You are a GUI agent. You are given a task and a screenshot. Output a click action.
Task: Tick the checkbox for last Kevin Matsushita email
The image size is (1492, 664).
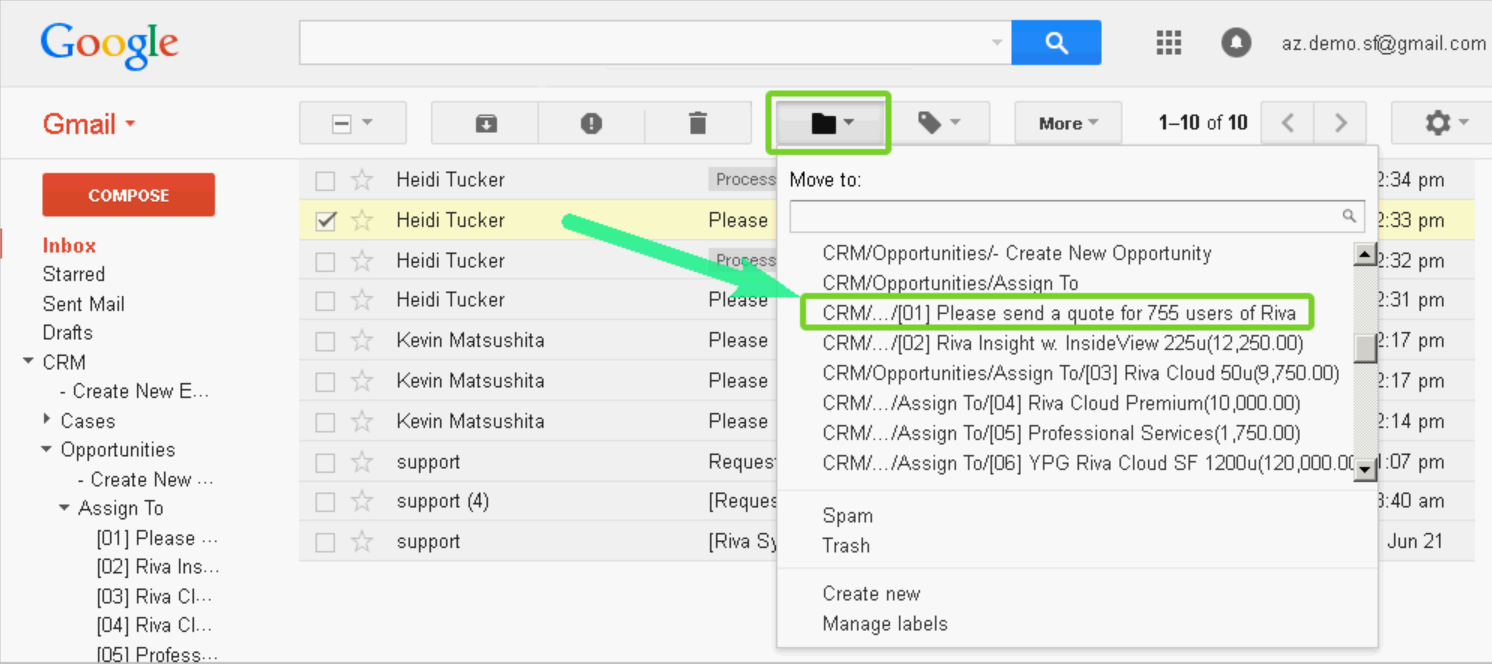tap(325, 422)
